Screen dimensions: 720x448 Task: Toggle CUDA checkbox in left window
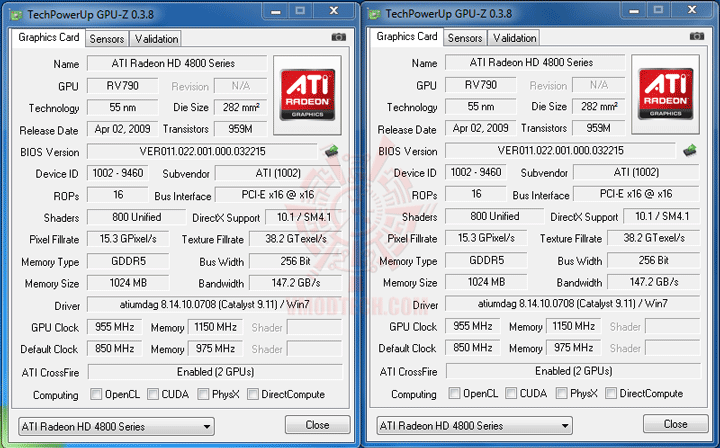point(153,394)
